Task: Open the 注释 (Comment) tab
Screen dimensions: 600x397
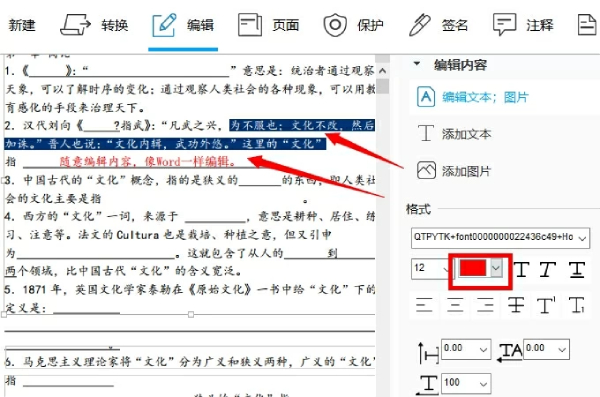Action: pyautogui.click(x=523, y=25)
